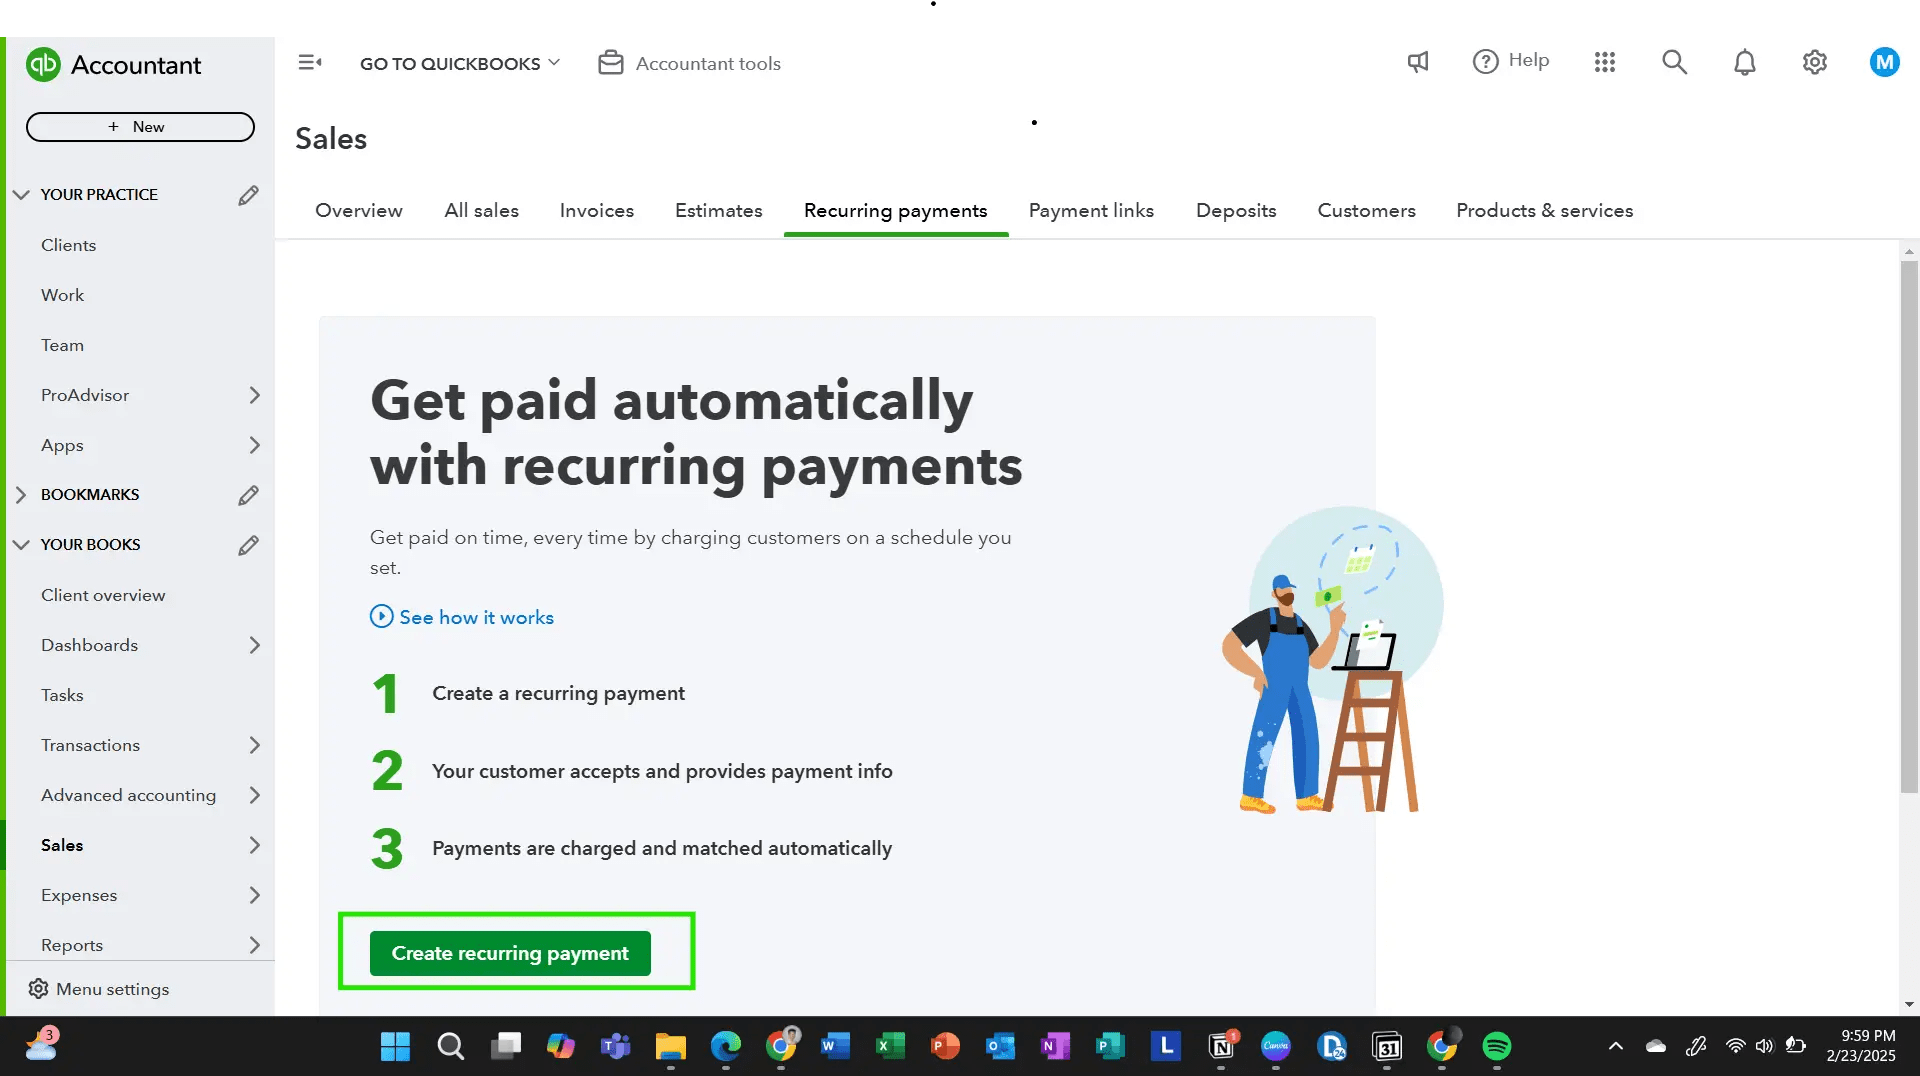Screen dimensions: 1920x1076
Task: Expand the ProAdvisor submenu arrow
Action: point(254,395)
